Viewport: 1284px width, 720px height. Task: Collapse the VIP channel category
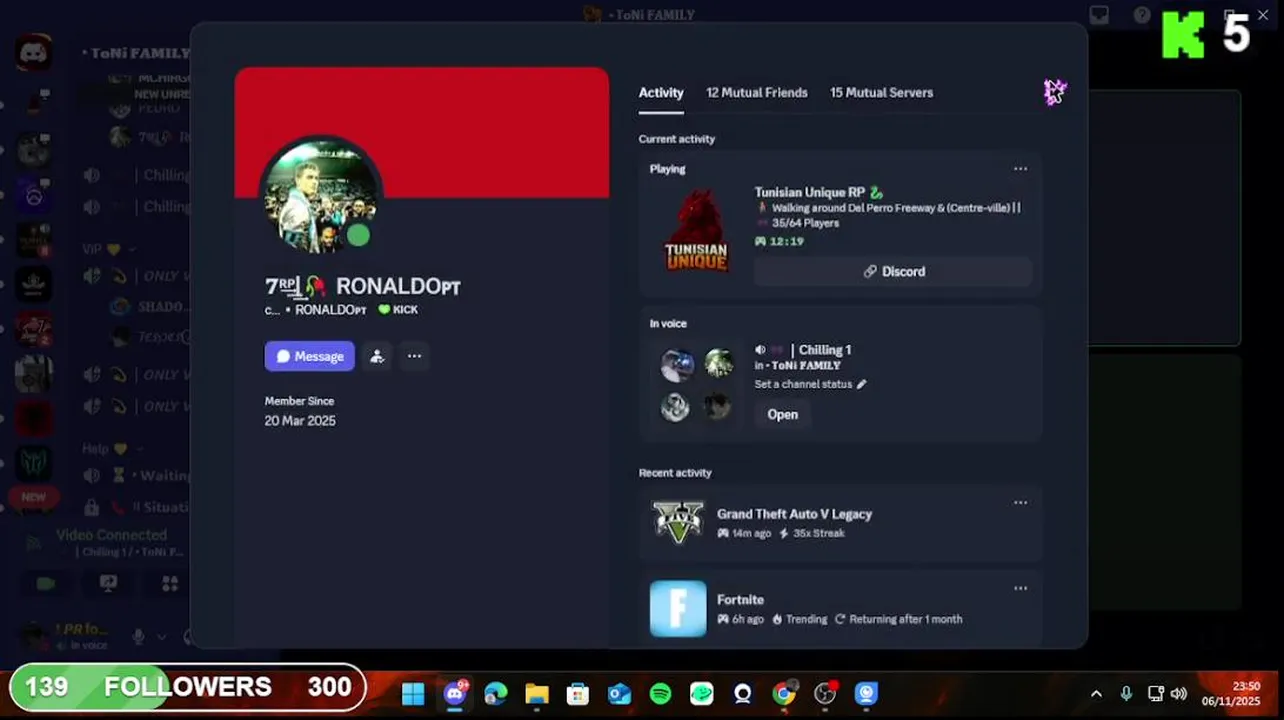click(x=107, y=248)
